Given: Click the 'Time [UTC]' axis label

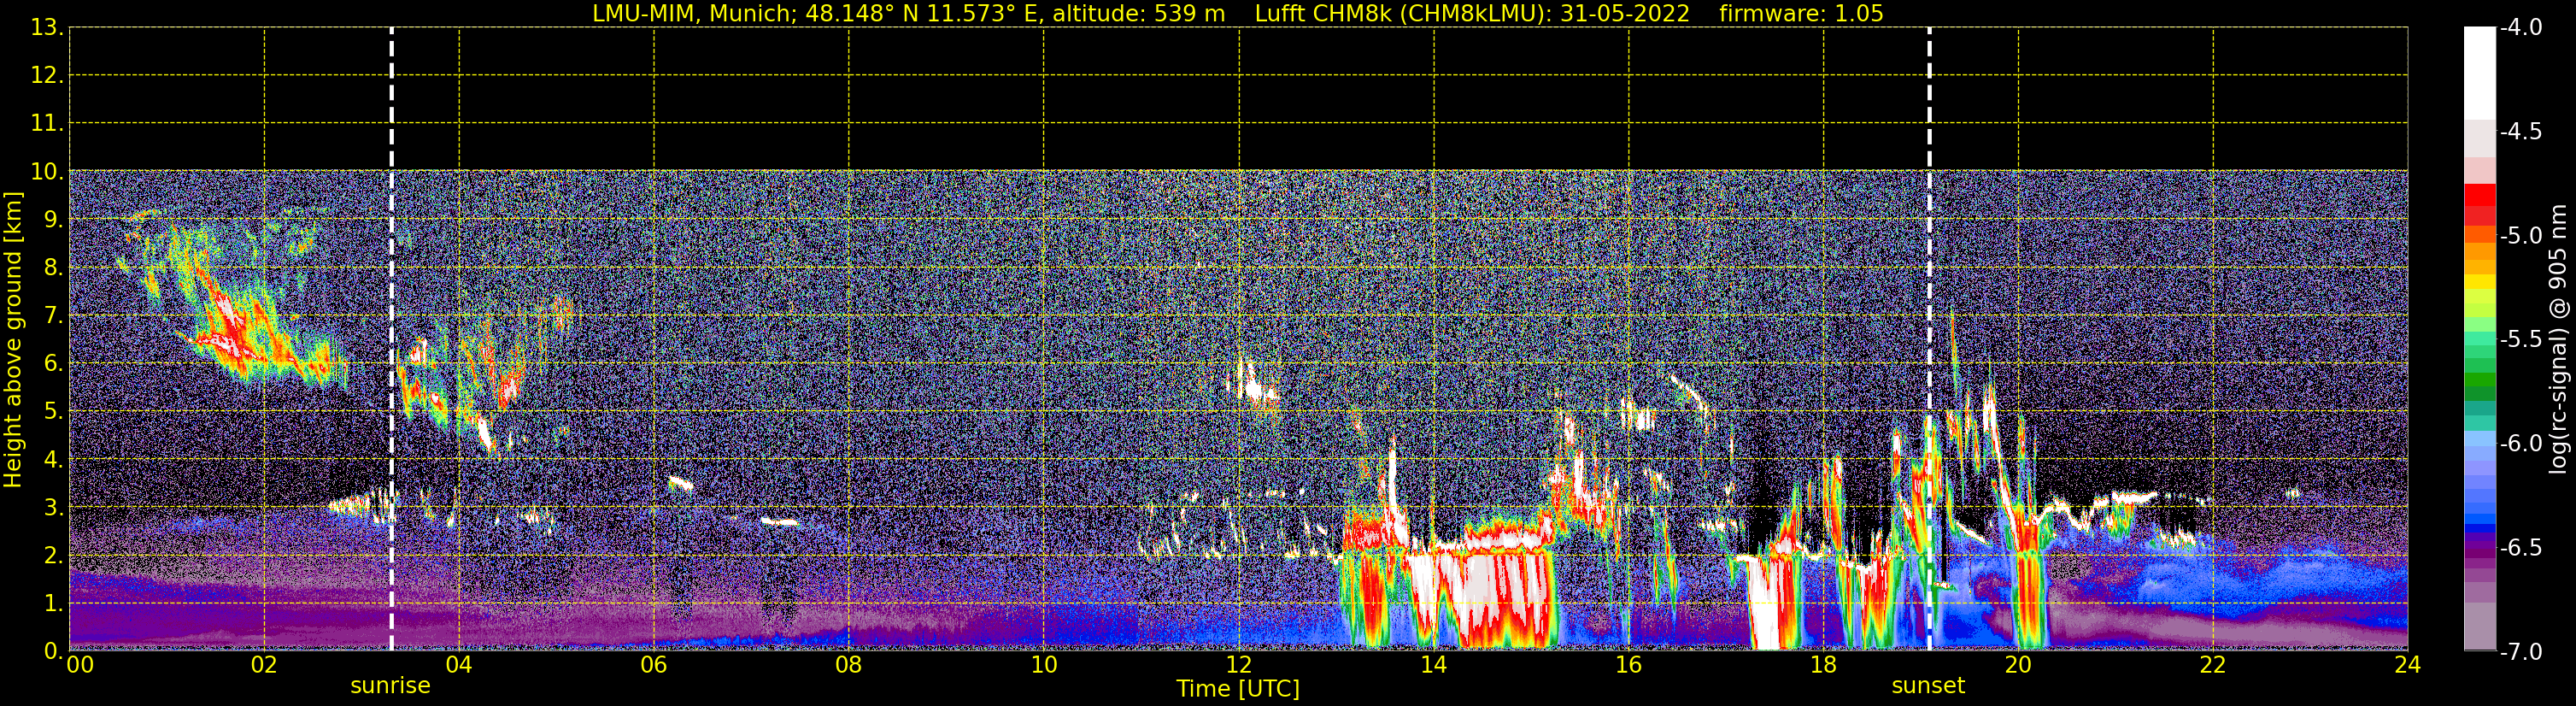Looking at the screenshot, I should 1238,689.
